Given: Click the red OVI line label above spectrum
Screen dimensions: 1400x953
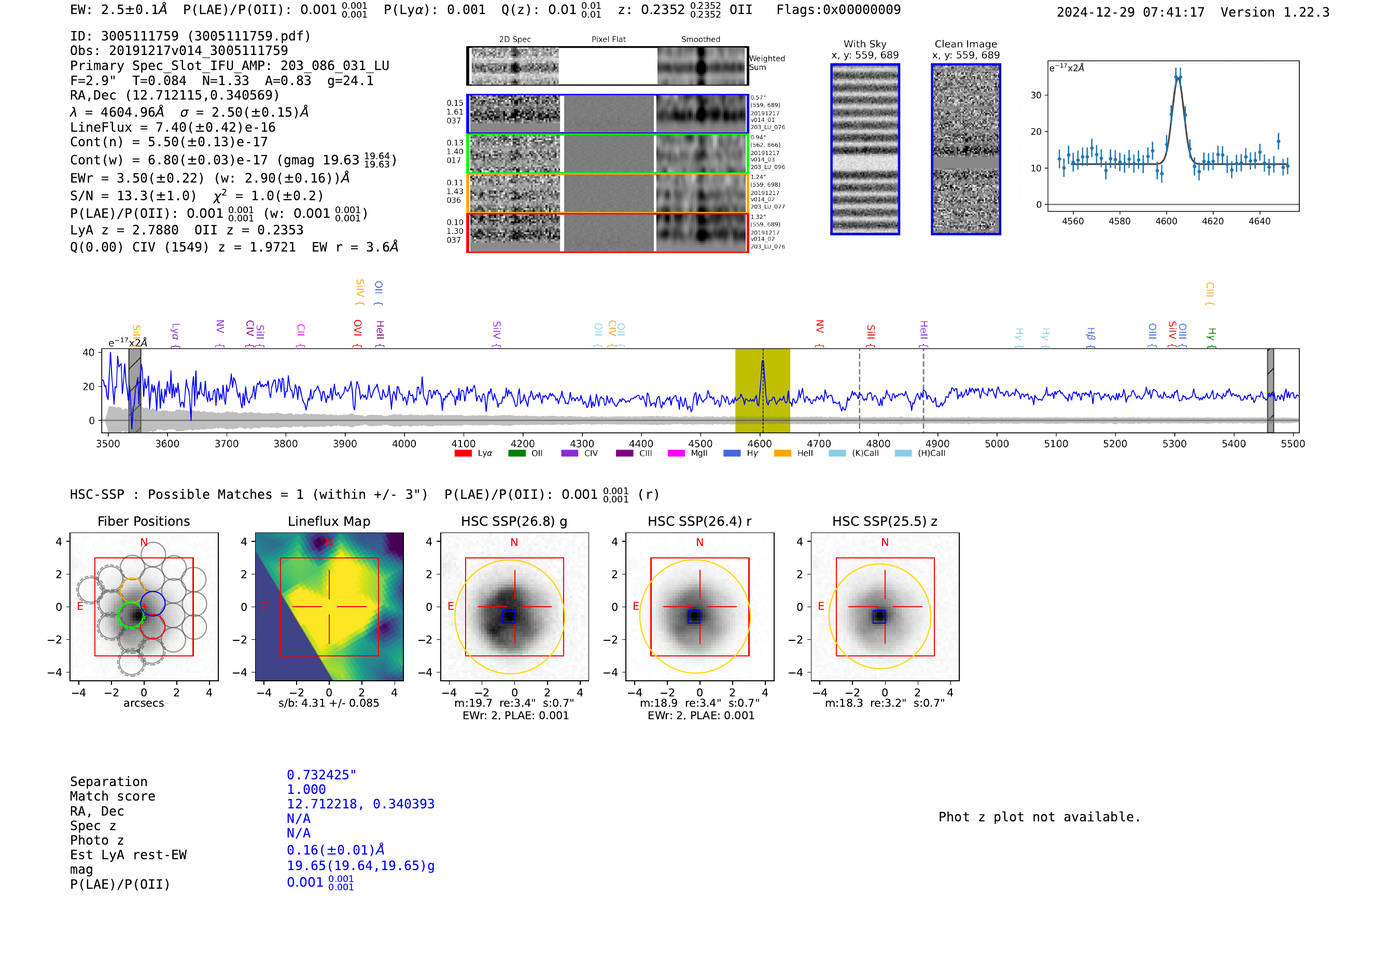Looking at the screenshot, I should coord(358,334).
